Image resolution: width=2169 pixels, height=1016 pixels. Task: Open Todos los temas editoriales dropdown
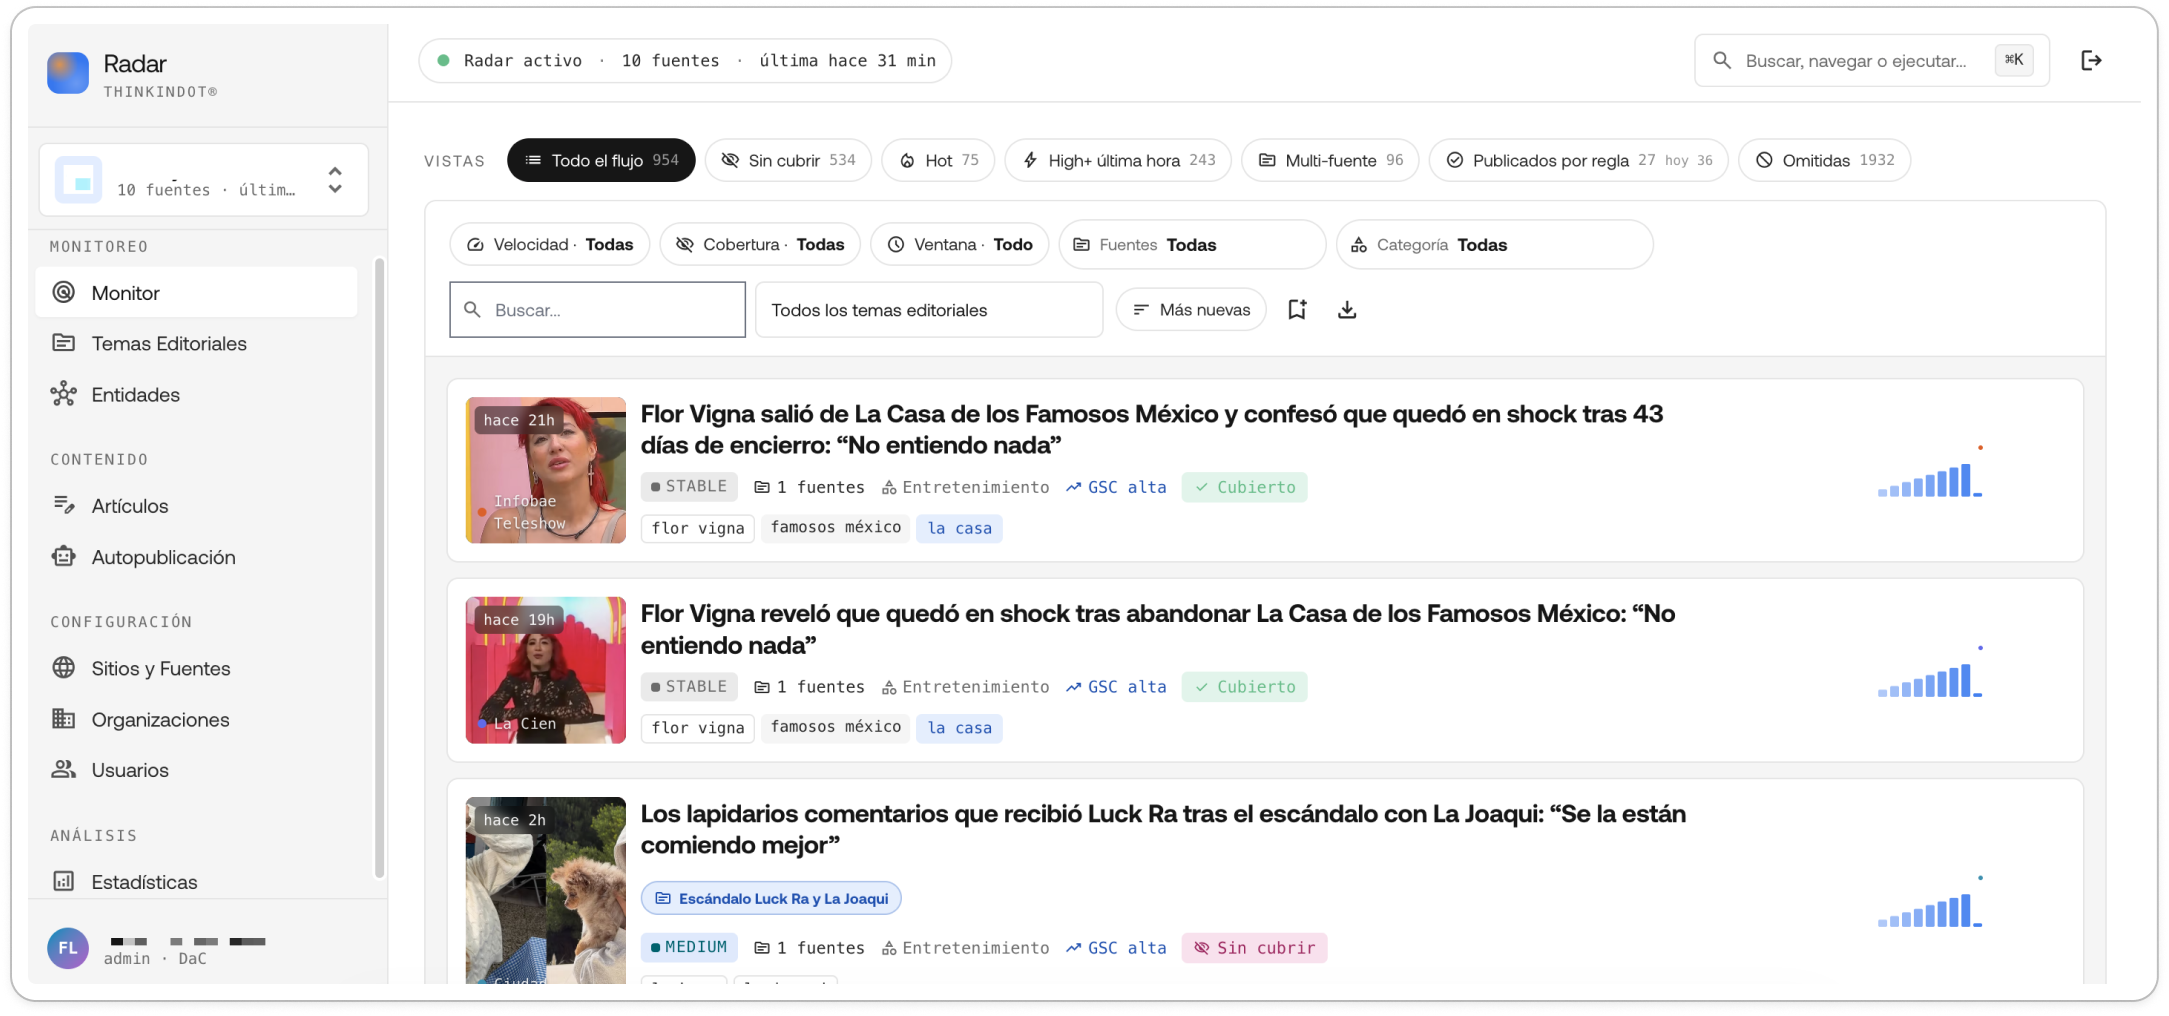coord(929,310)
